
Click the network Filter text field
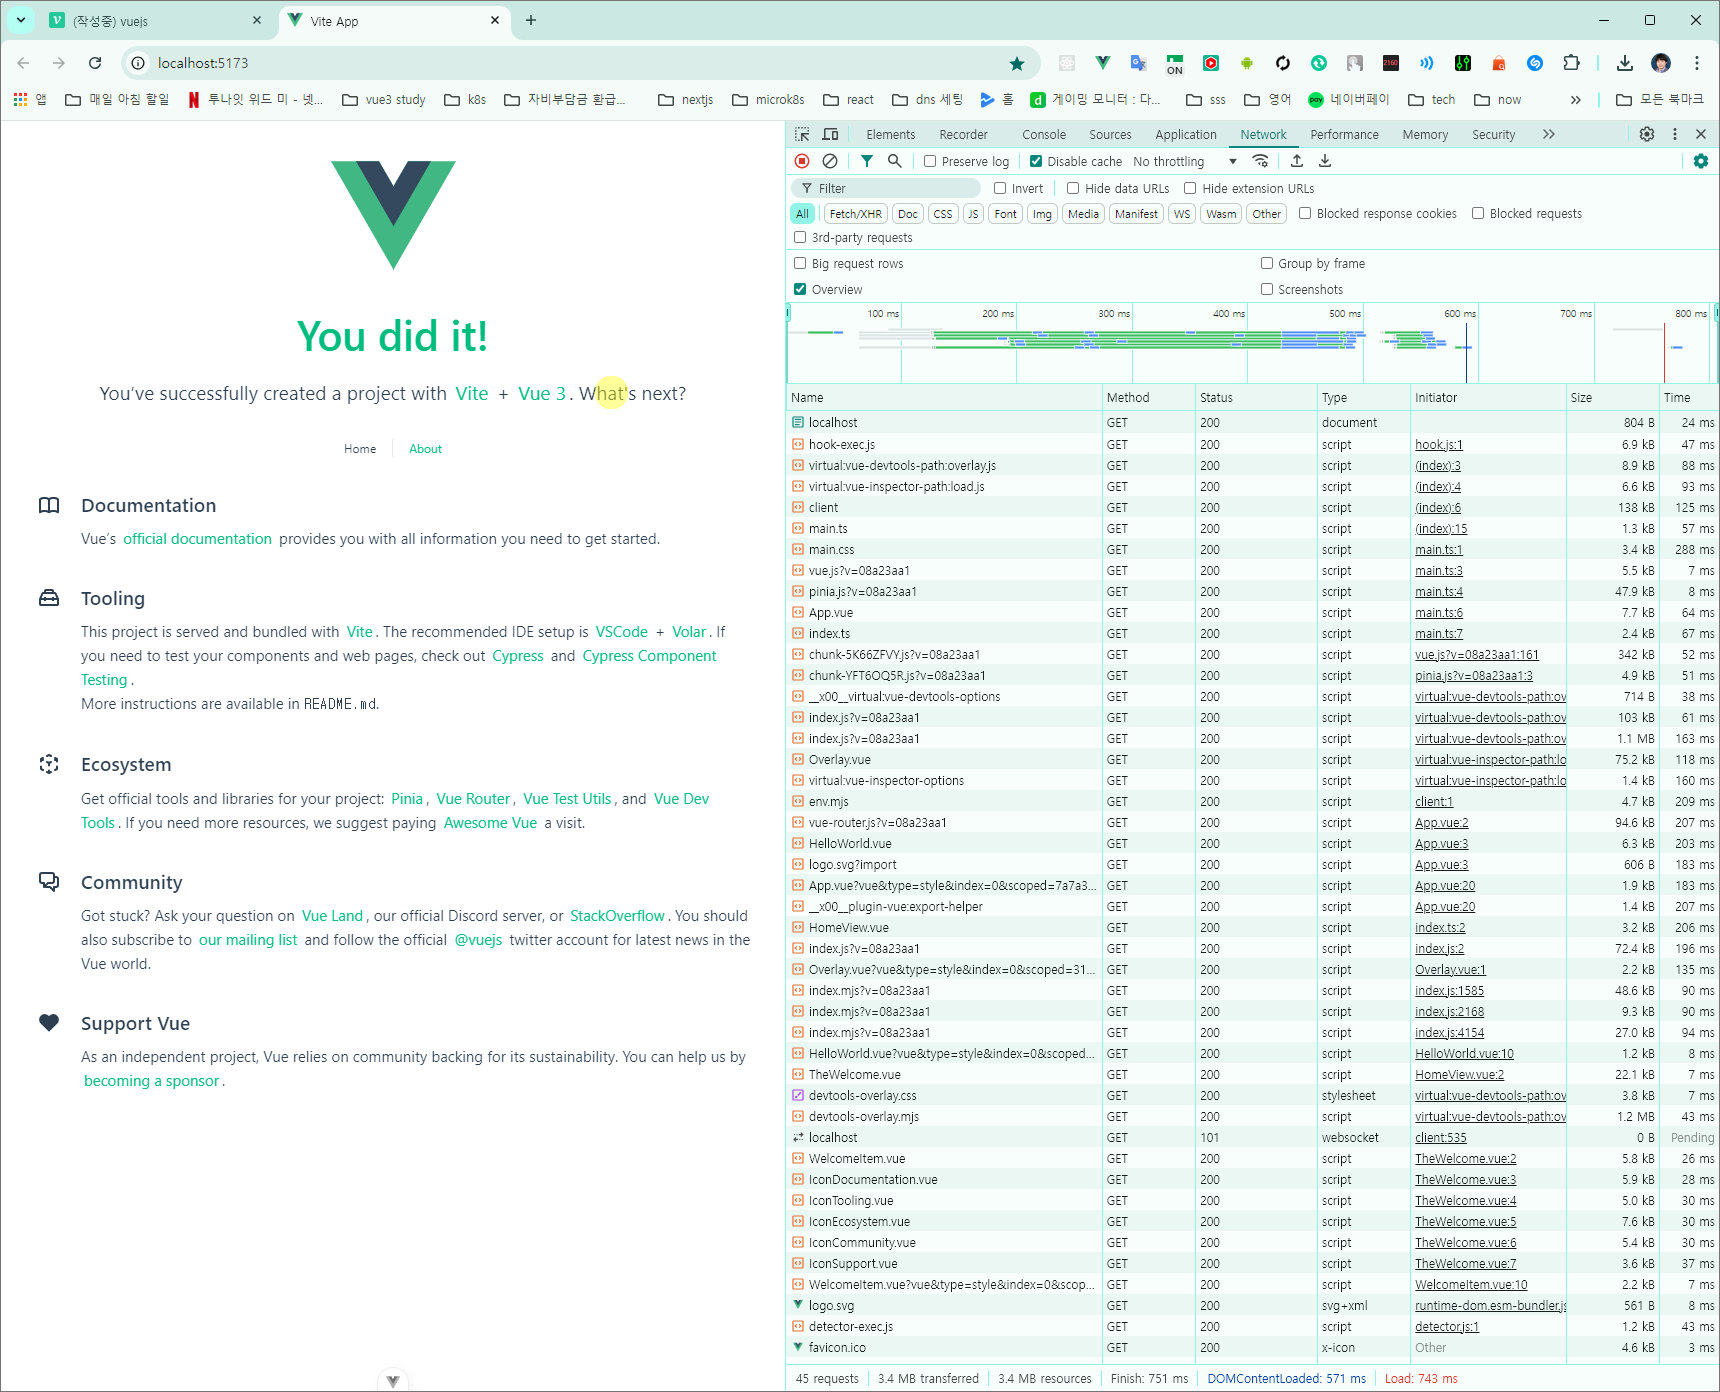point(886,188)
